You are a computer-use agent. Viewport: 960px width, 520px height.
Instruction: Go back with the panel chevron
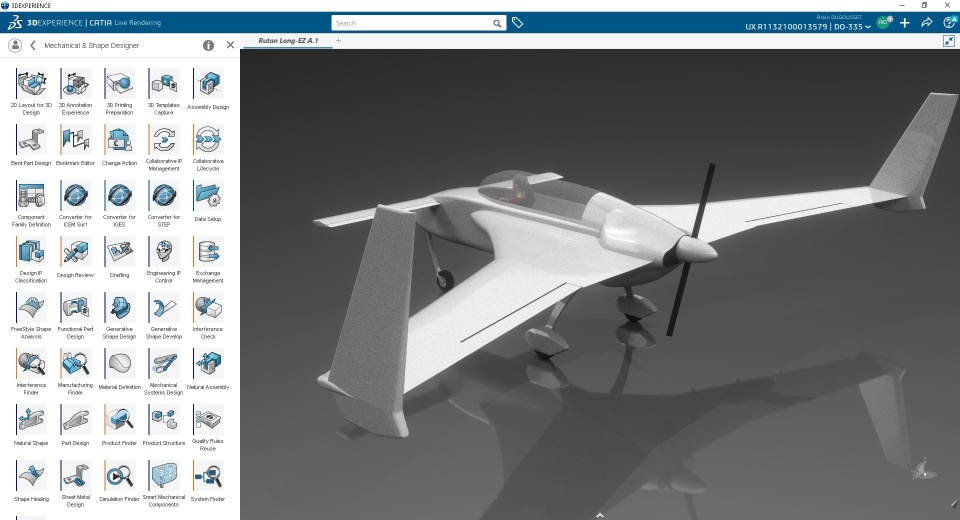33,45
